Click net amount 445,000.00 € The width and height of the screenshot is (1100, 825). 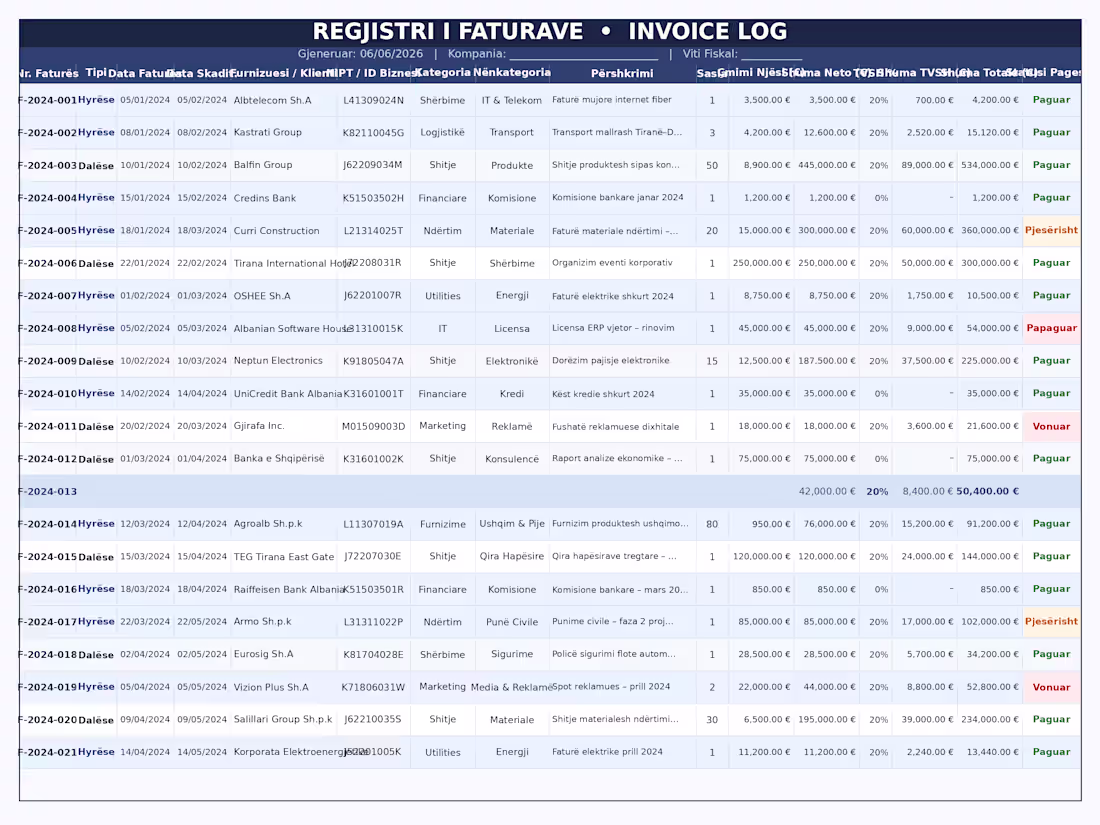[827, 165]
